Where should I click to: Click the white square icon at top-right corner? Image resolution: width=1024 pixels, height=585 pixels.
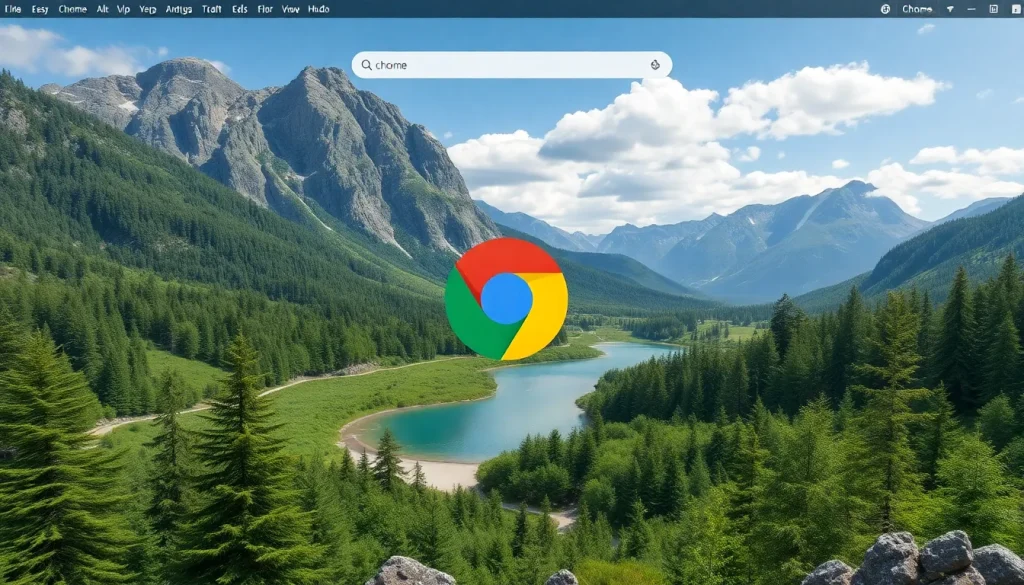tap(1016, 9)
